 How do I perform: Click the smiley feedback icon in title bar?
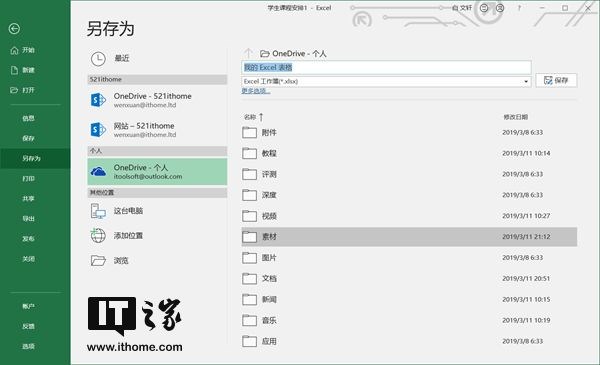tap(484, 8)
